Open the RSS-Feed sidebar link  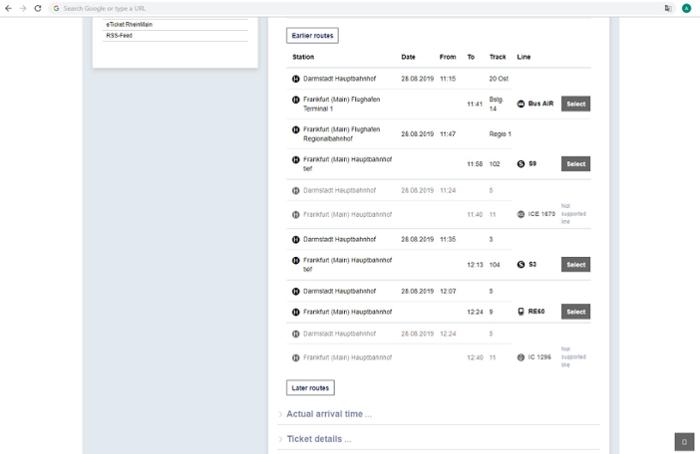(x=119, y=35)
